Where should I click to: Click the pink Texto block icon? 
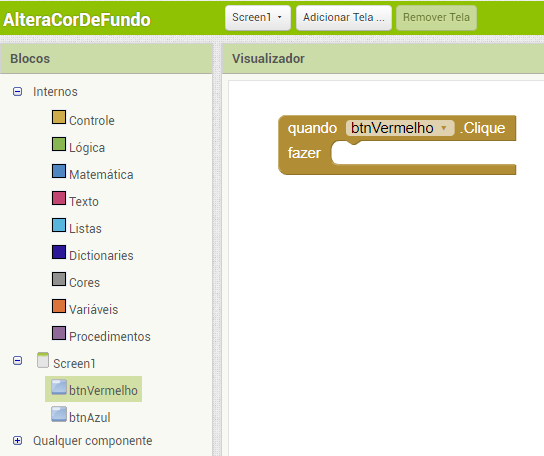coord(59,198)
